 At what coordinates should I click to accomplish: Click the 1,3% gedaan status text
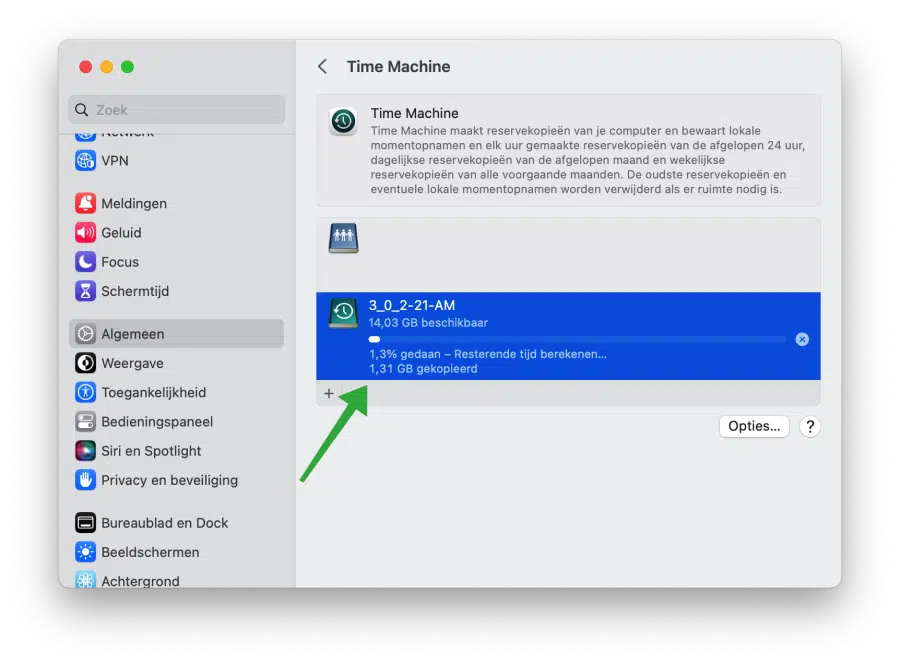click(488, 354)
